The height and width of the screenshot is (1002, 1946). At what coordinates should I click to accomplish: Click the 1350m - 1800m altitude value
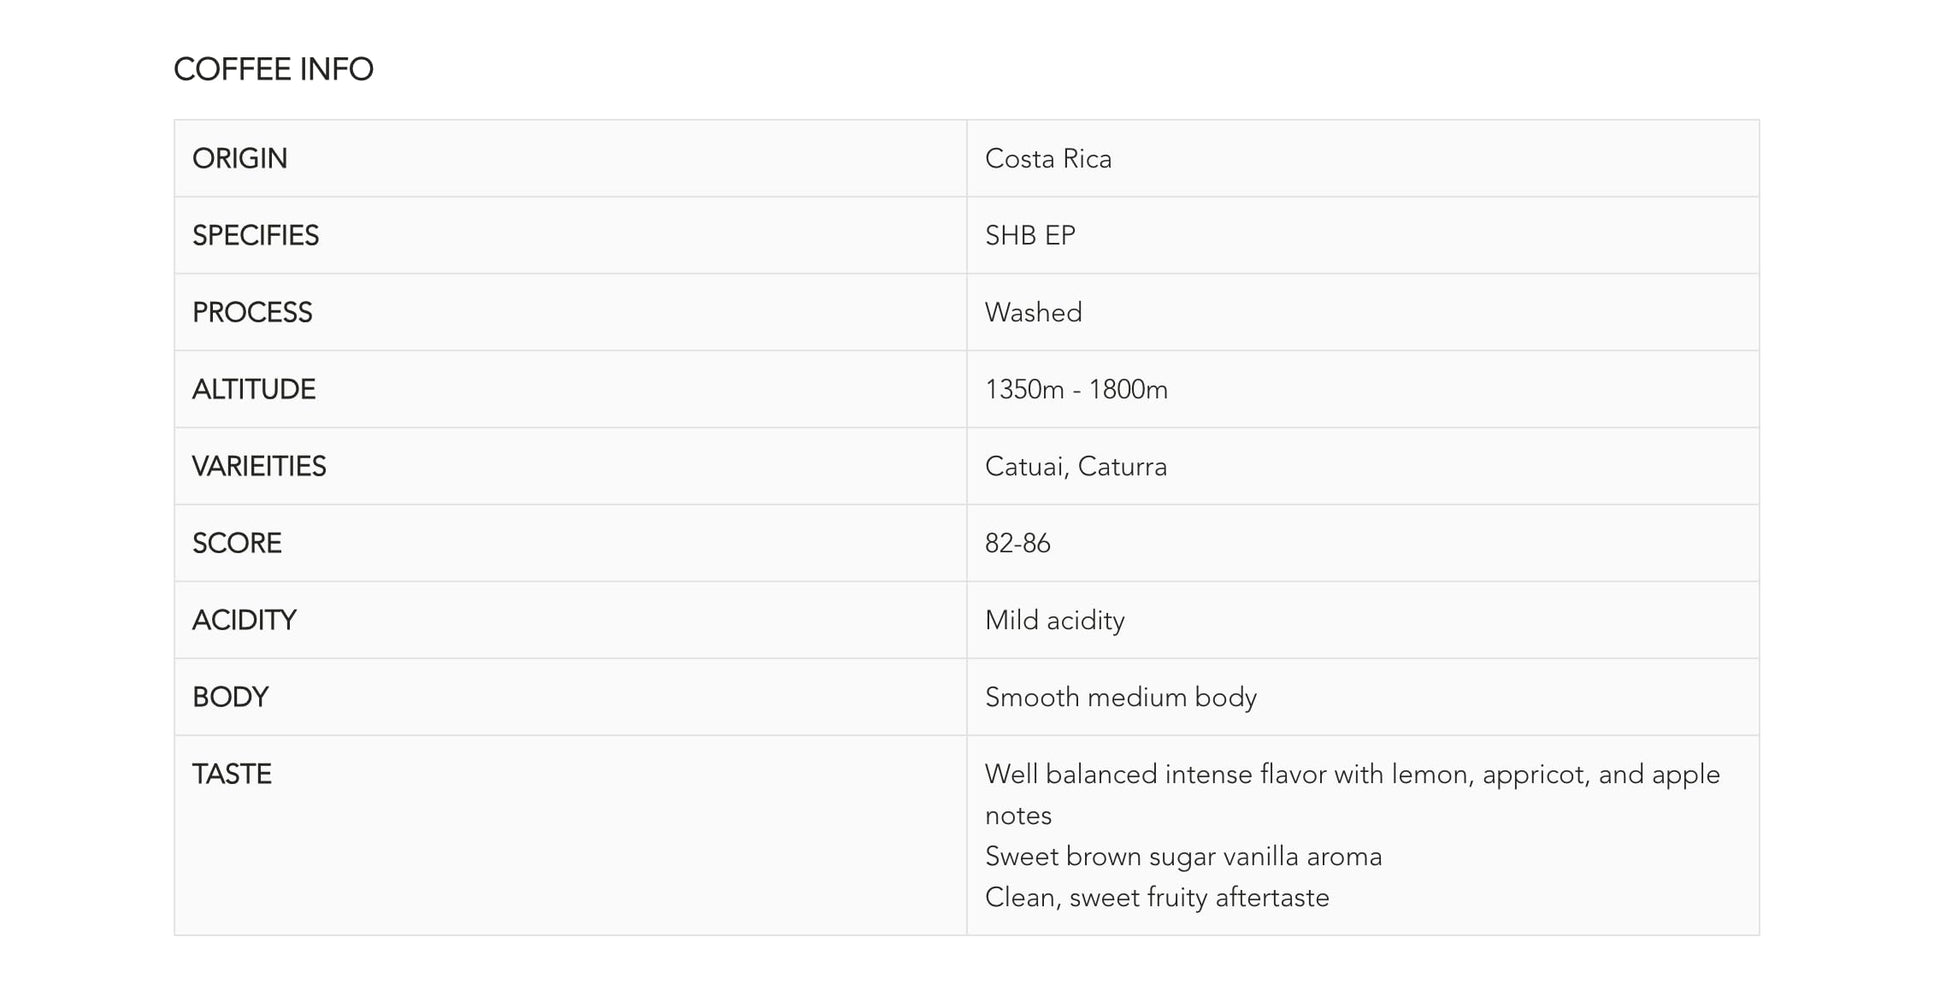click(x=1076, y=389)
